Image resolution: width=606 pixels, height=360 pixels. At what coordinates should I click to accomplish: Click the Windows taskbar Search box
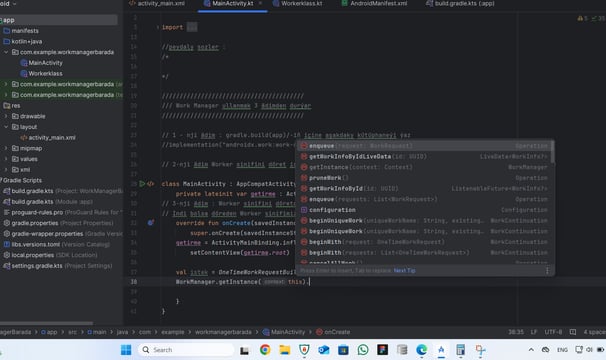(186, 350)
